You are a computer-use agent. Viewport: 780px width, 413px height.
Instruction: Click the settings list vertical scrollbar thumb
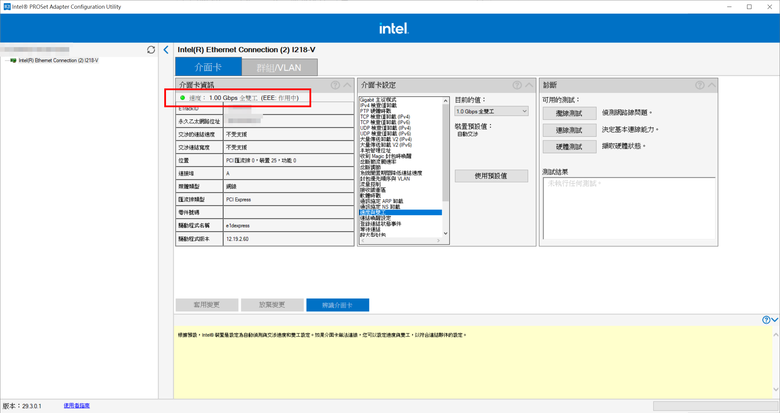(445, 151)
